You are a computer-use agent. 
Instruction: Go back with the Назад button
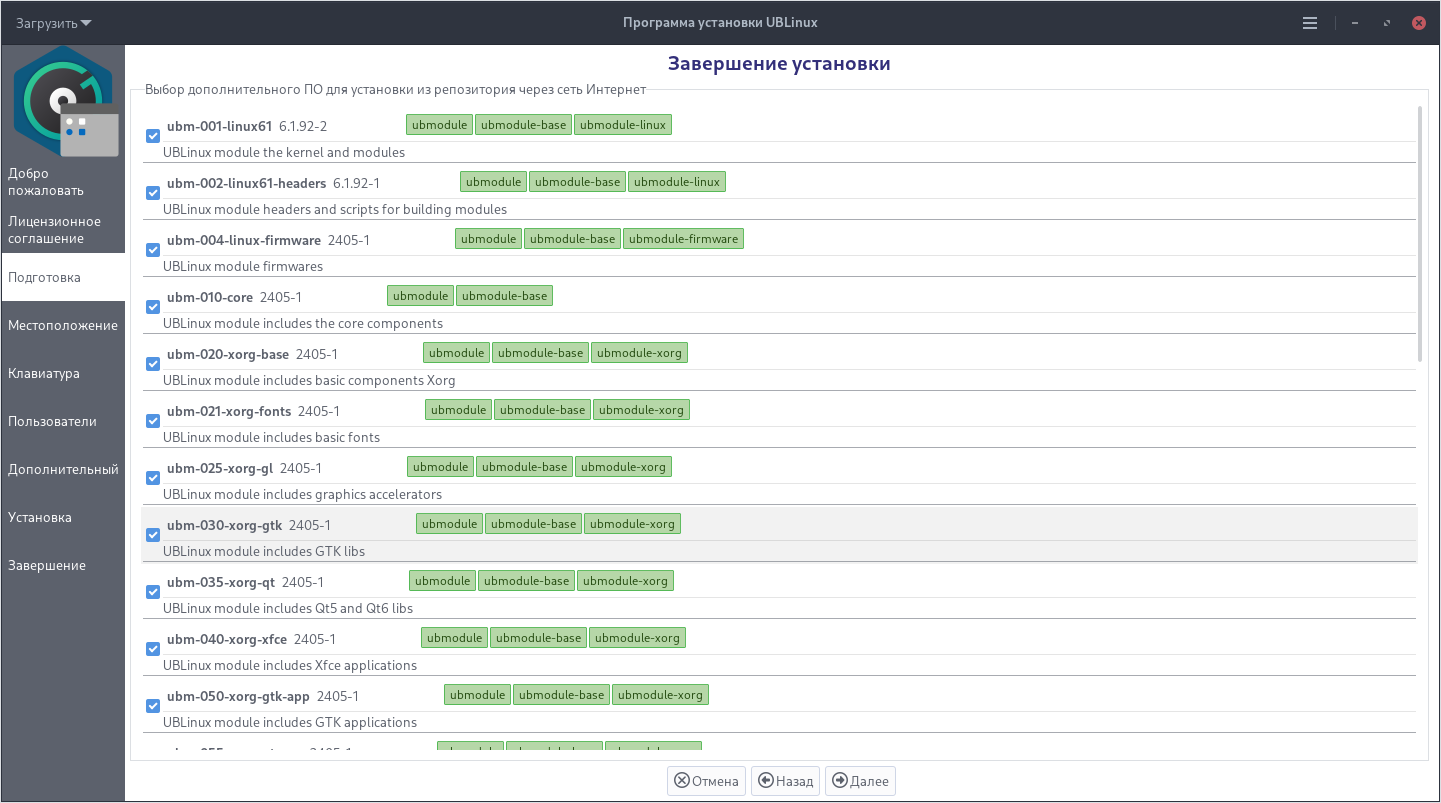785,781
